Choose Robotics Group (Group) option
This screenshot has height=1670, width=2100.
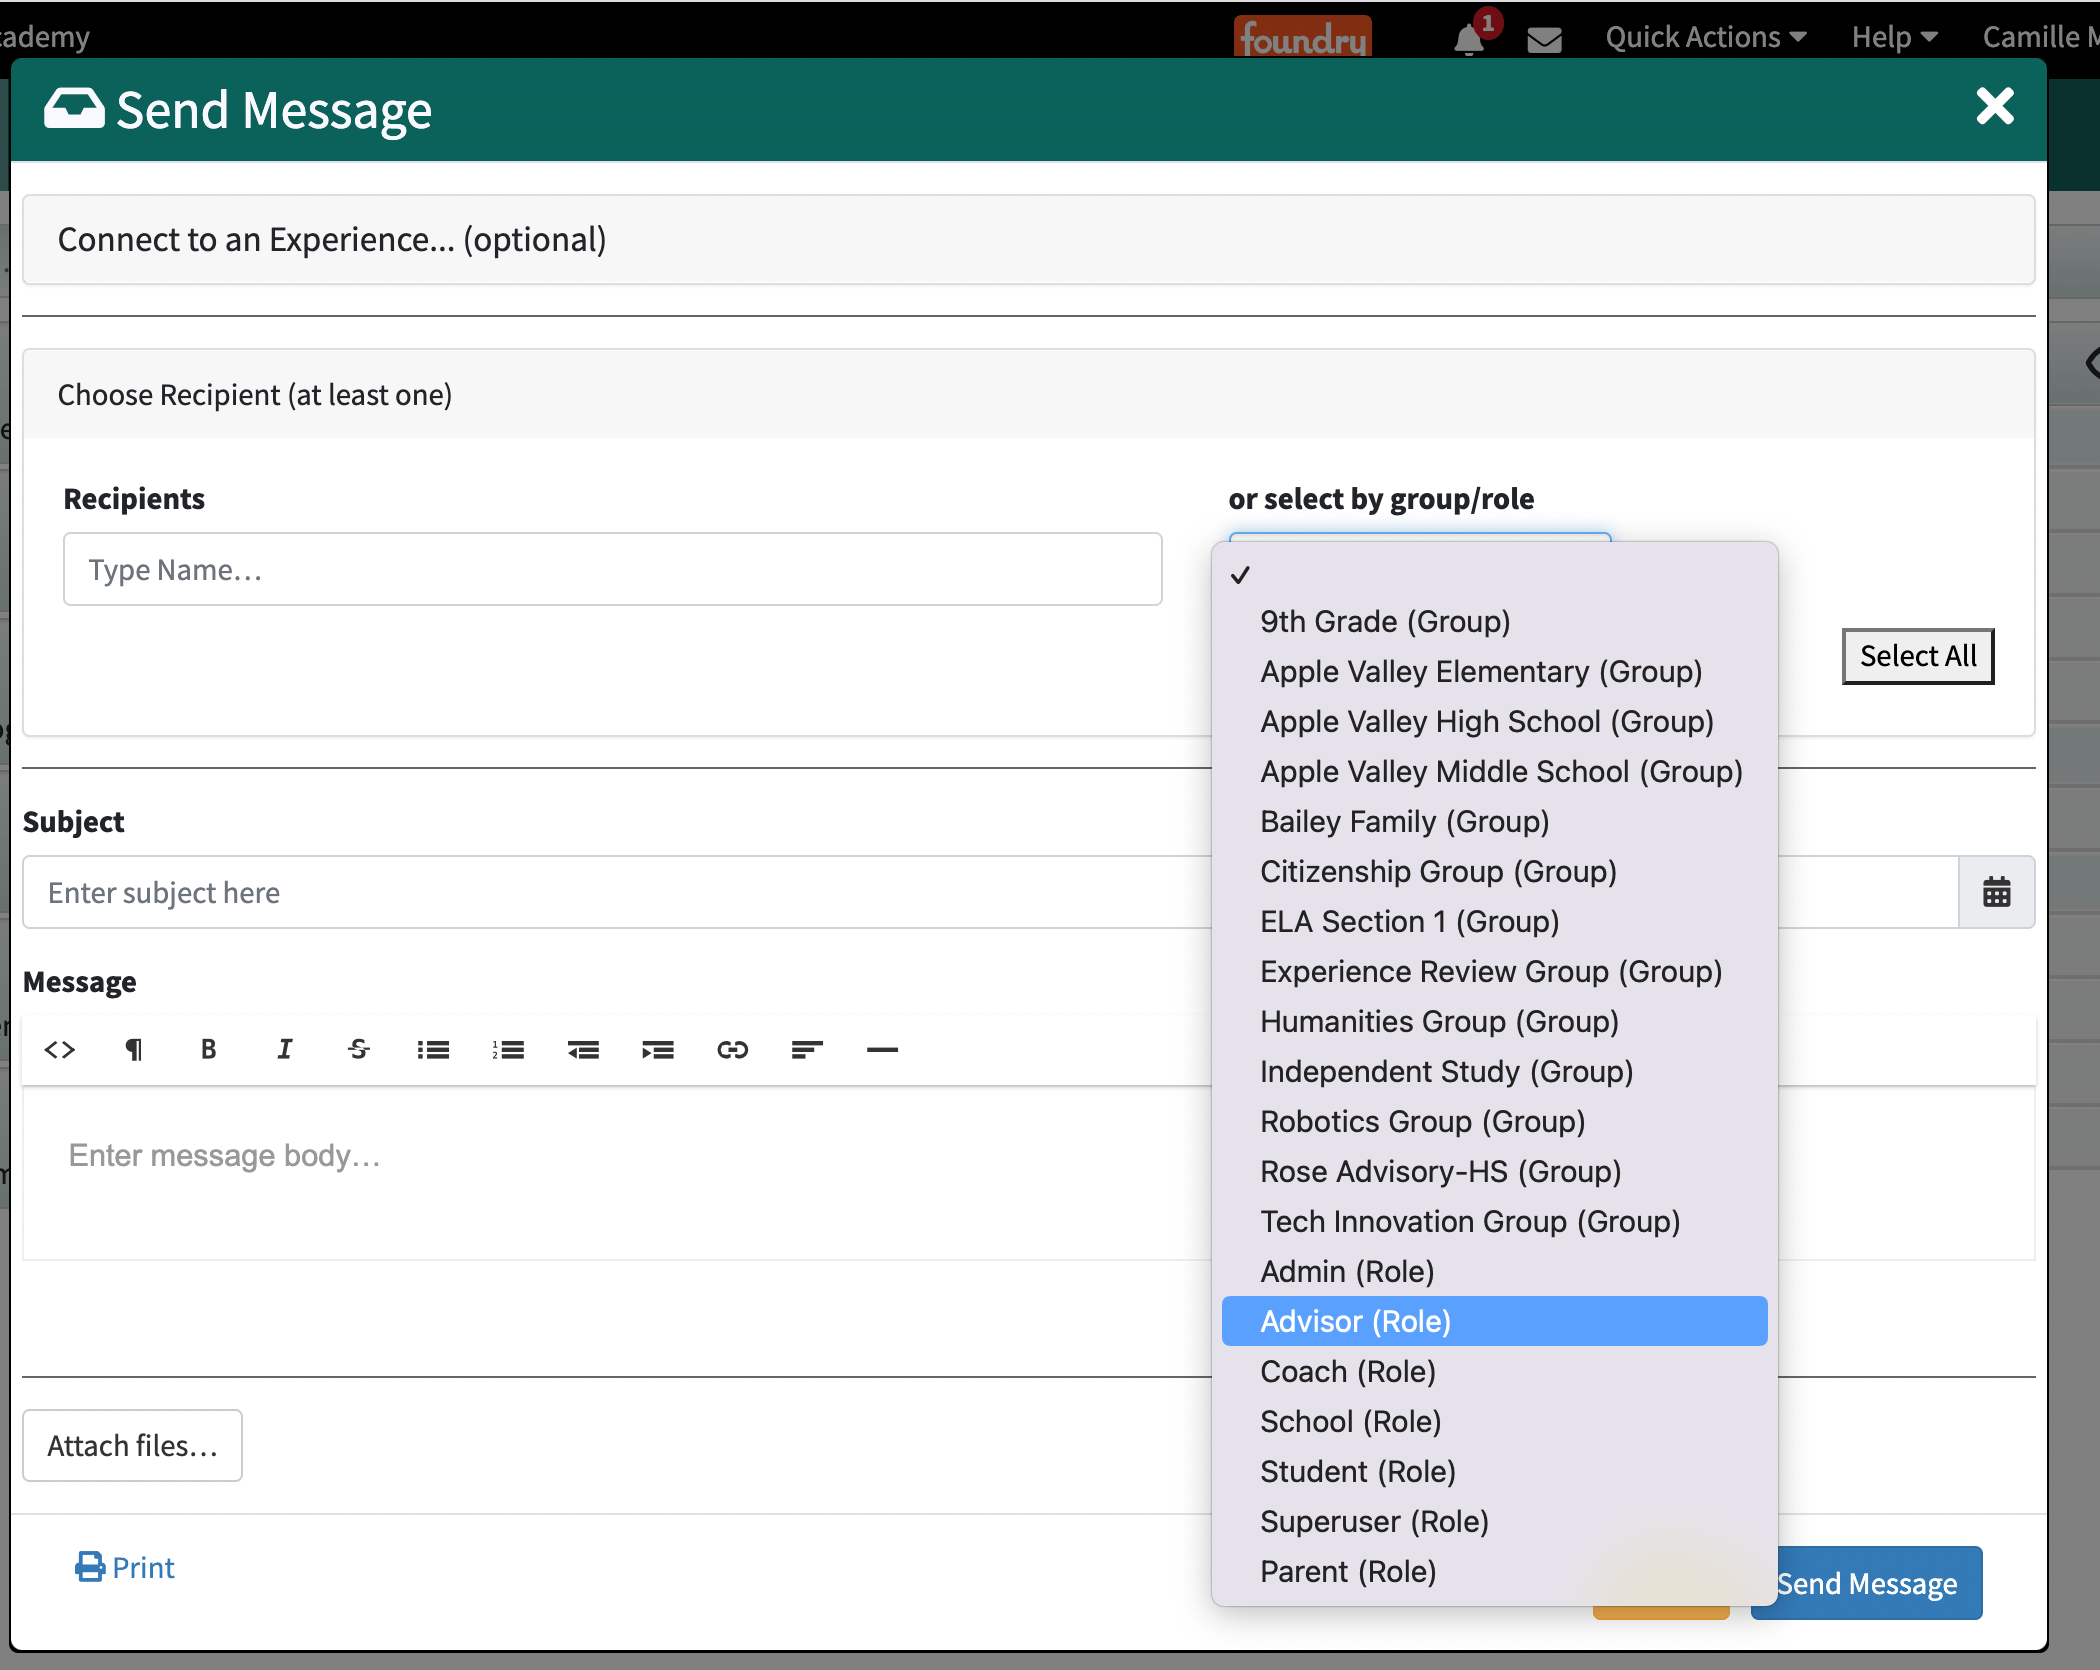click(1422, 1121)
